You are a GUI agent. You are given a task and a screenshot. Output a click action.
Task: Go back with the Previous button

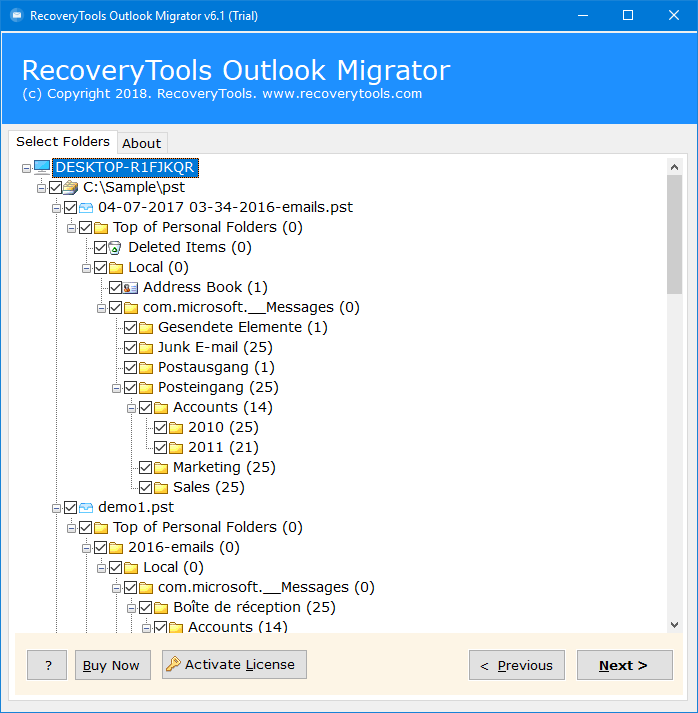click(x=517, y=665)
